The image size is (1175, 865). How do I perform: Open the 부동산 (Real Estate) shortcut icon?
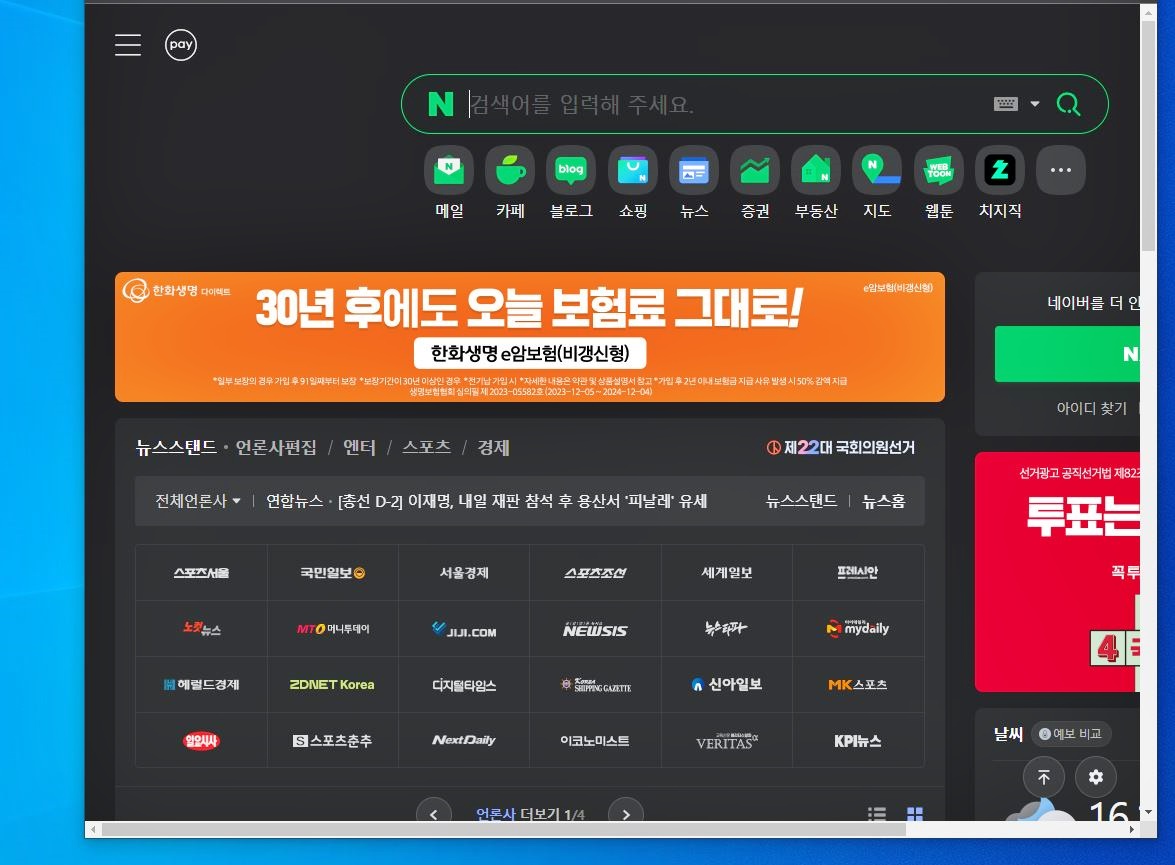pyautogui.click(x=816, y=170)
